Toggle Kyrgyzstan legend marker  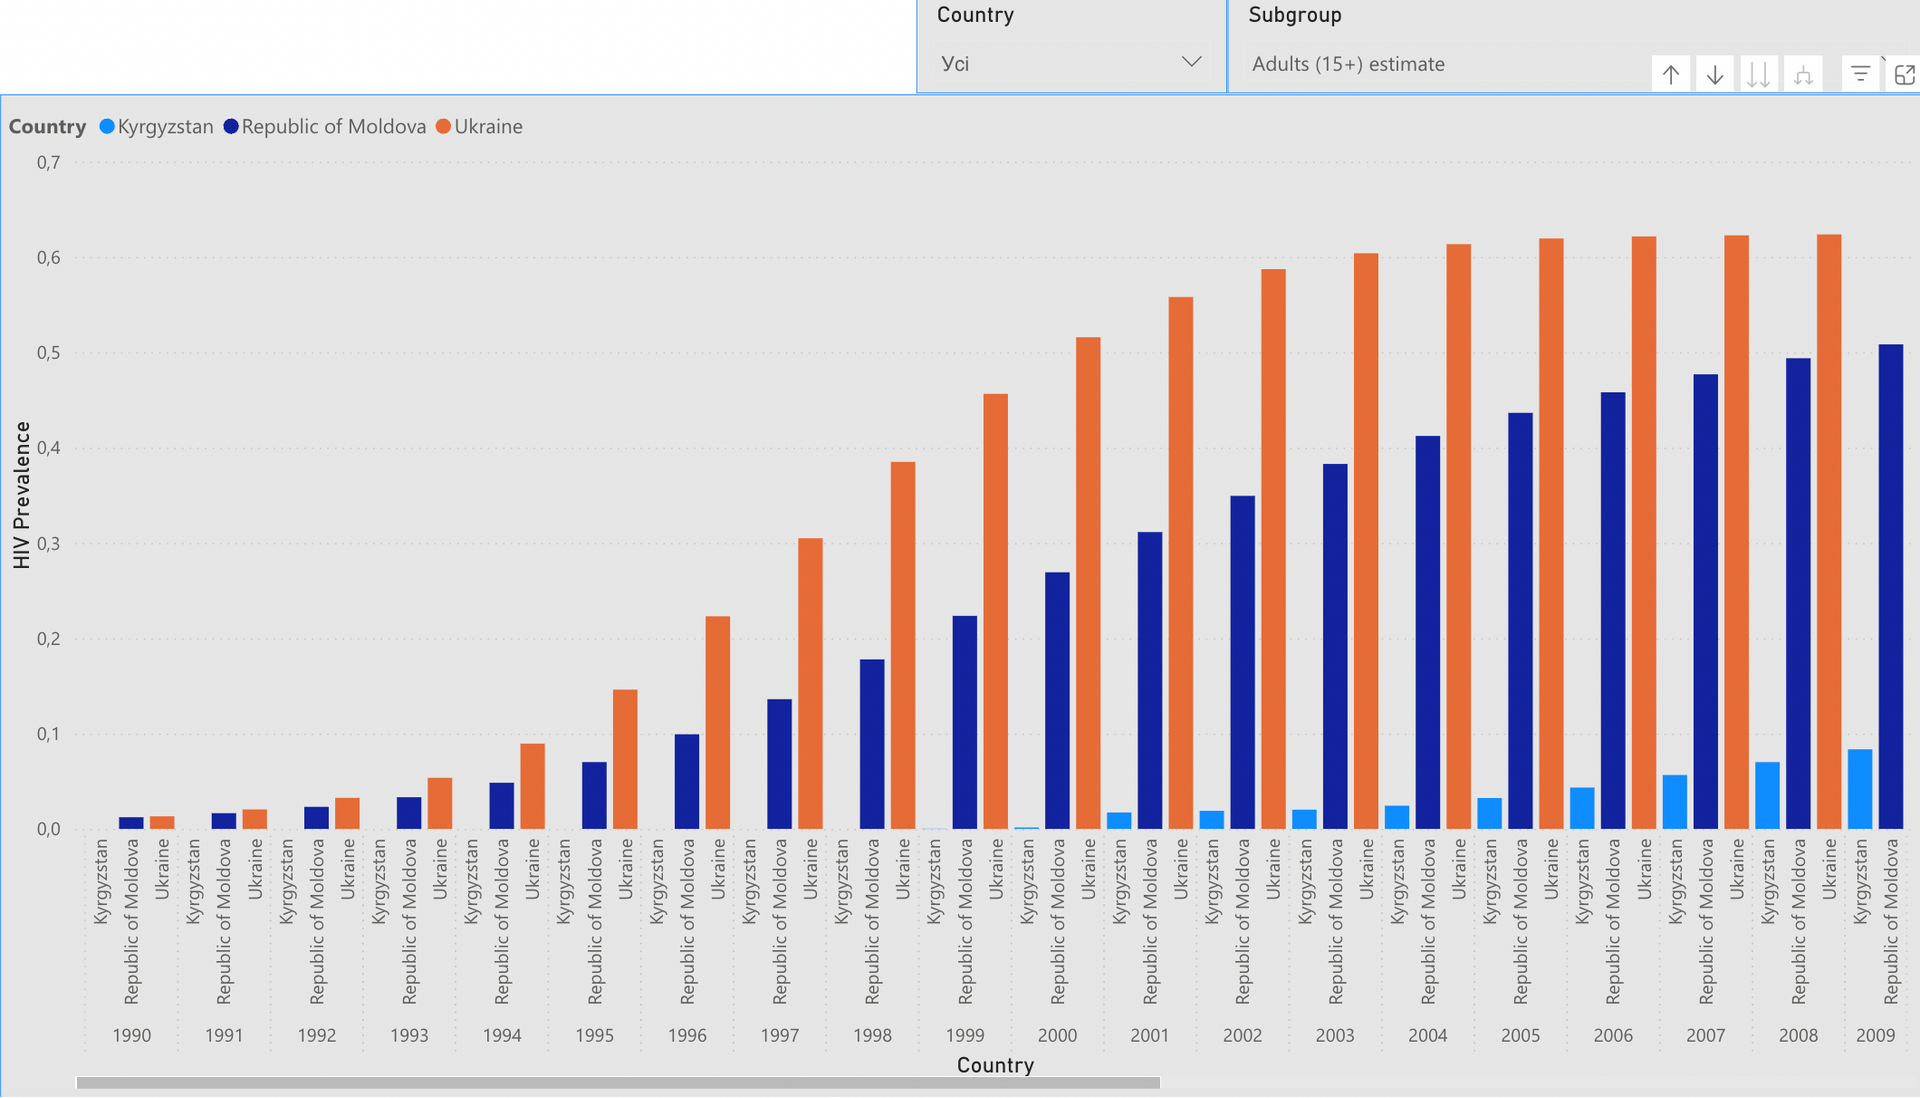(107, 126)
